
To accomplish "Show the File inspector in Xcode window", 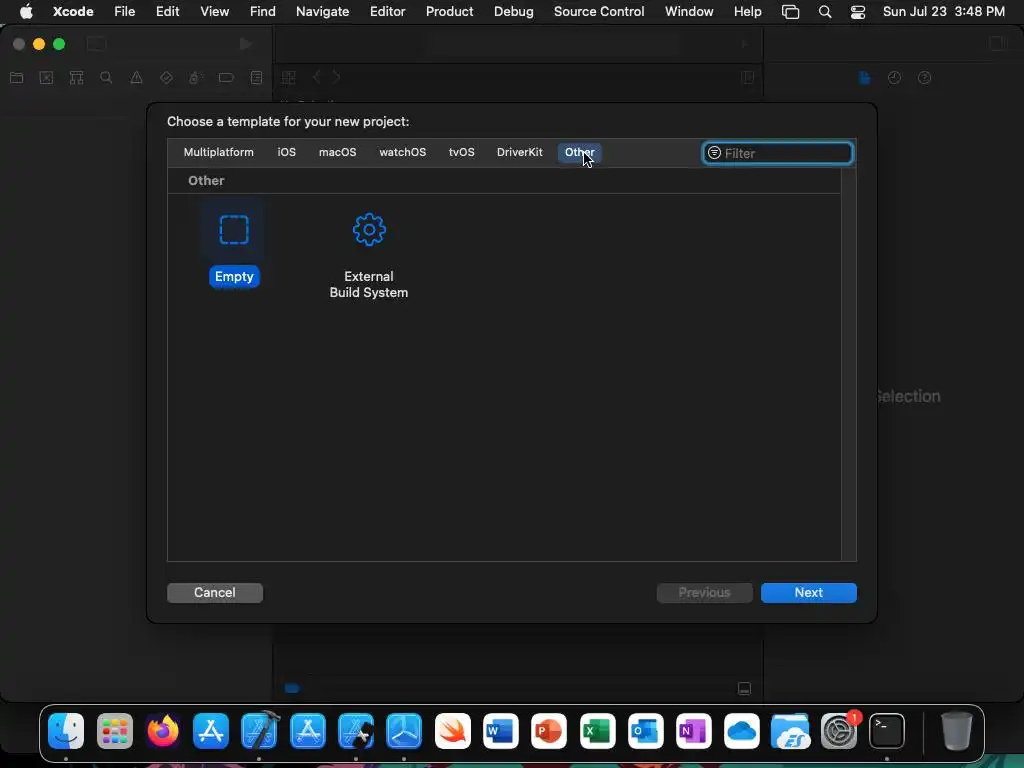I will 865,78.
